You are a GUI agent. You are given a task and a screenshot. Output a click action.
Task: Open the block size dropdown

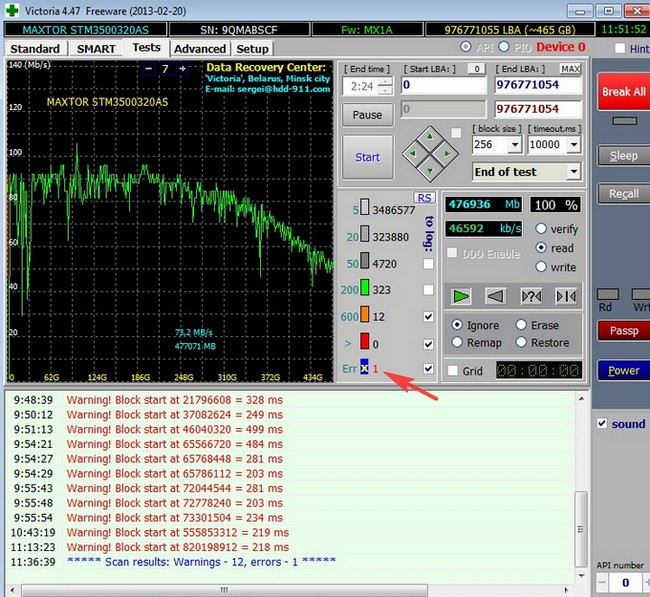coord(514,145)
